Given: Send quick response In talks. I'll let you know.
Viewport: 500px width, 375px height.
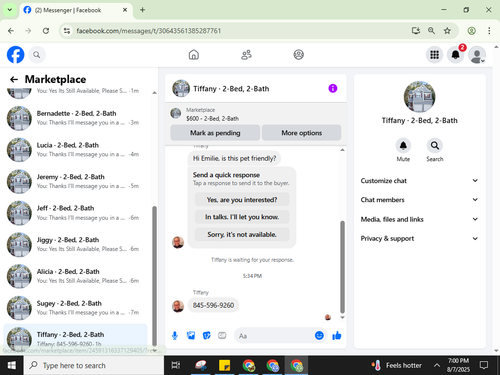Looking at the screenshot, I should (x=242, y=217).
